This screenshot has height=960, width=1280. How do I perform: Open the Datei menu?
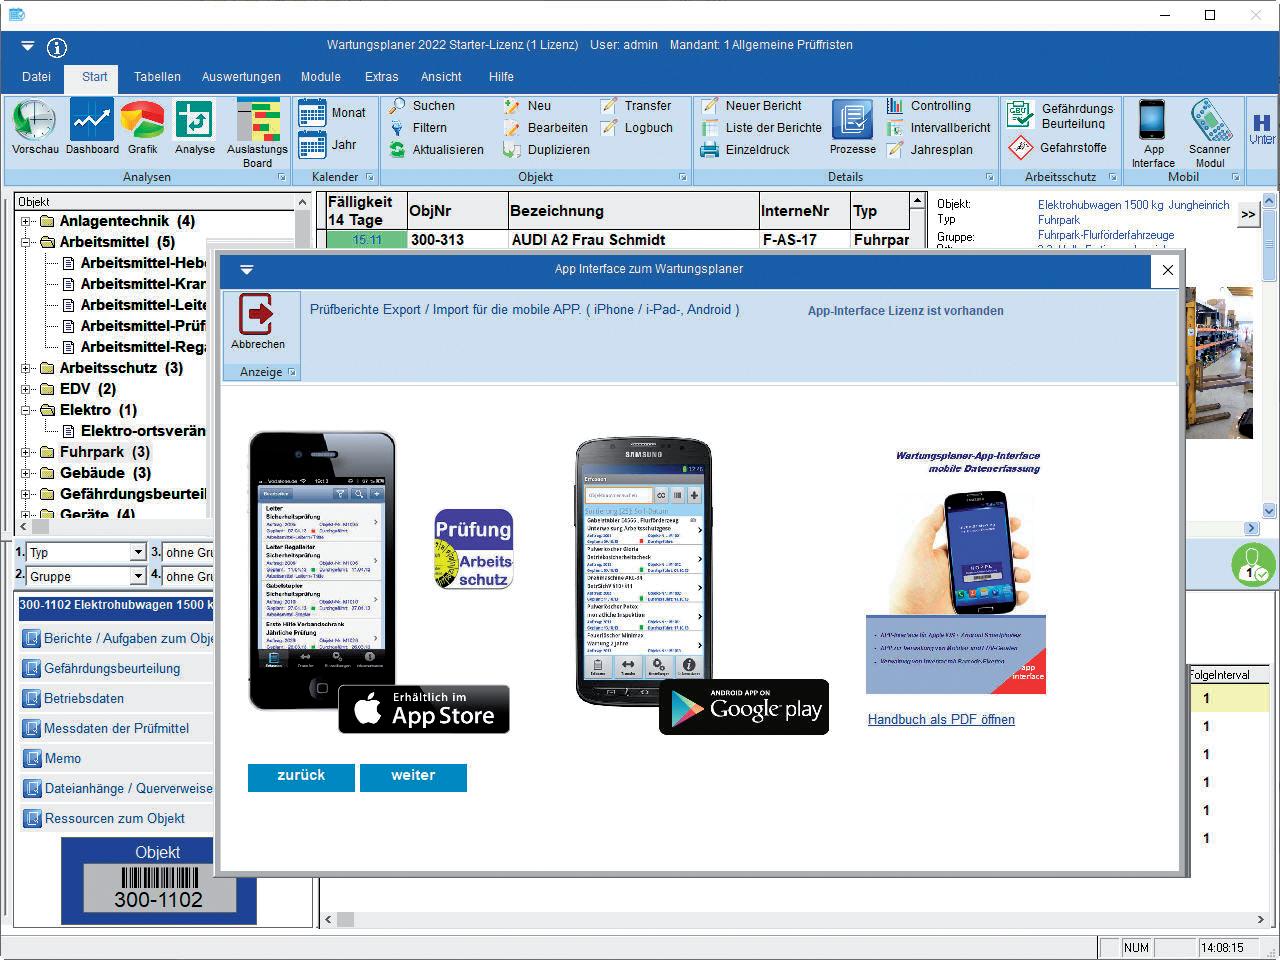tap(36, 77)
